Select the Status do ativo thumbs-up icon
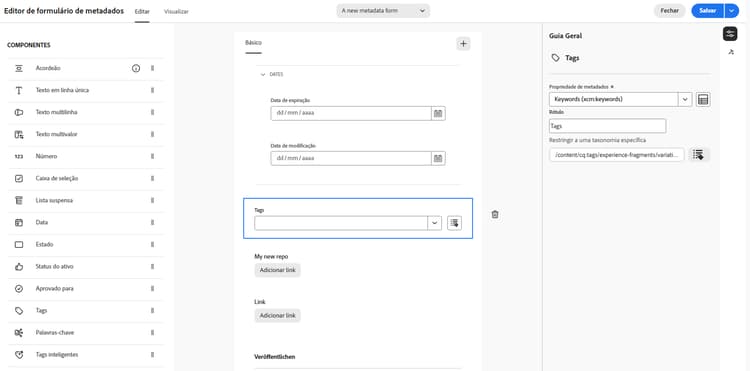The height and width of the screenshot is (371, 750). click(19, 267)
